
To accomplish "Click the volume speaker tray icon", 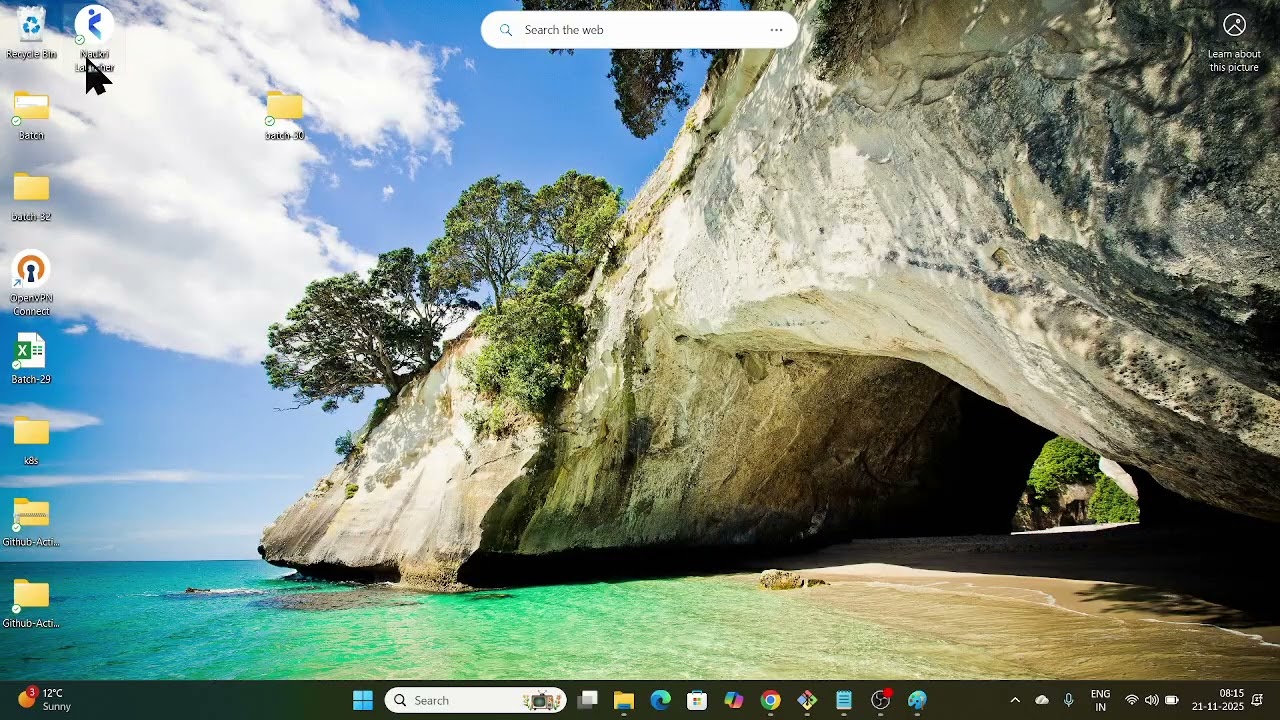I will (x=1151, y=700).
